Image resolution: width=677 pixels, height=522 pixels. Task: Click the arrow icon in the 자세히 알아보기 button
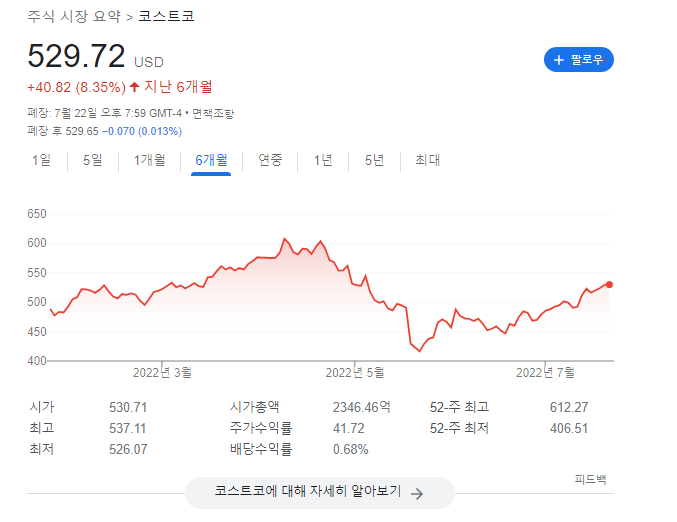(x=417, y=494)
